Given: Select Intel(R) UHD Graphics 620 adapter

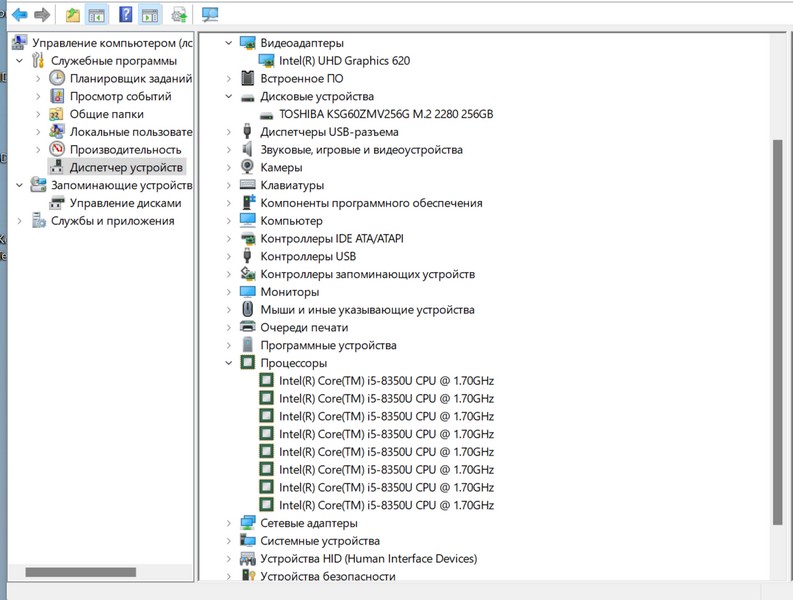Looking at the screenshot, I should point(344,61).
